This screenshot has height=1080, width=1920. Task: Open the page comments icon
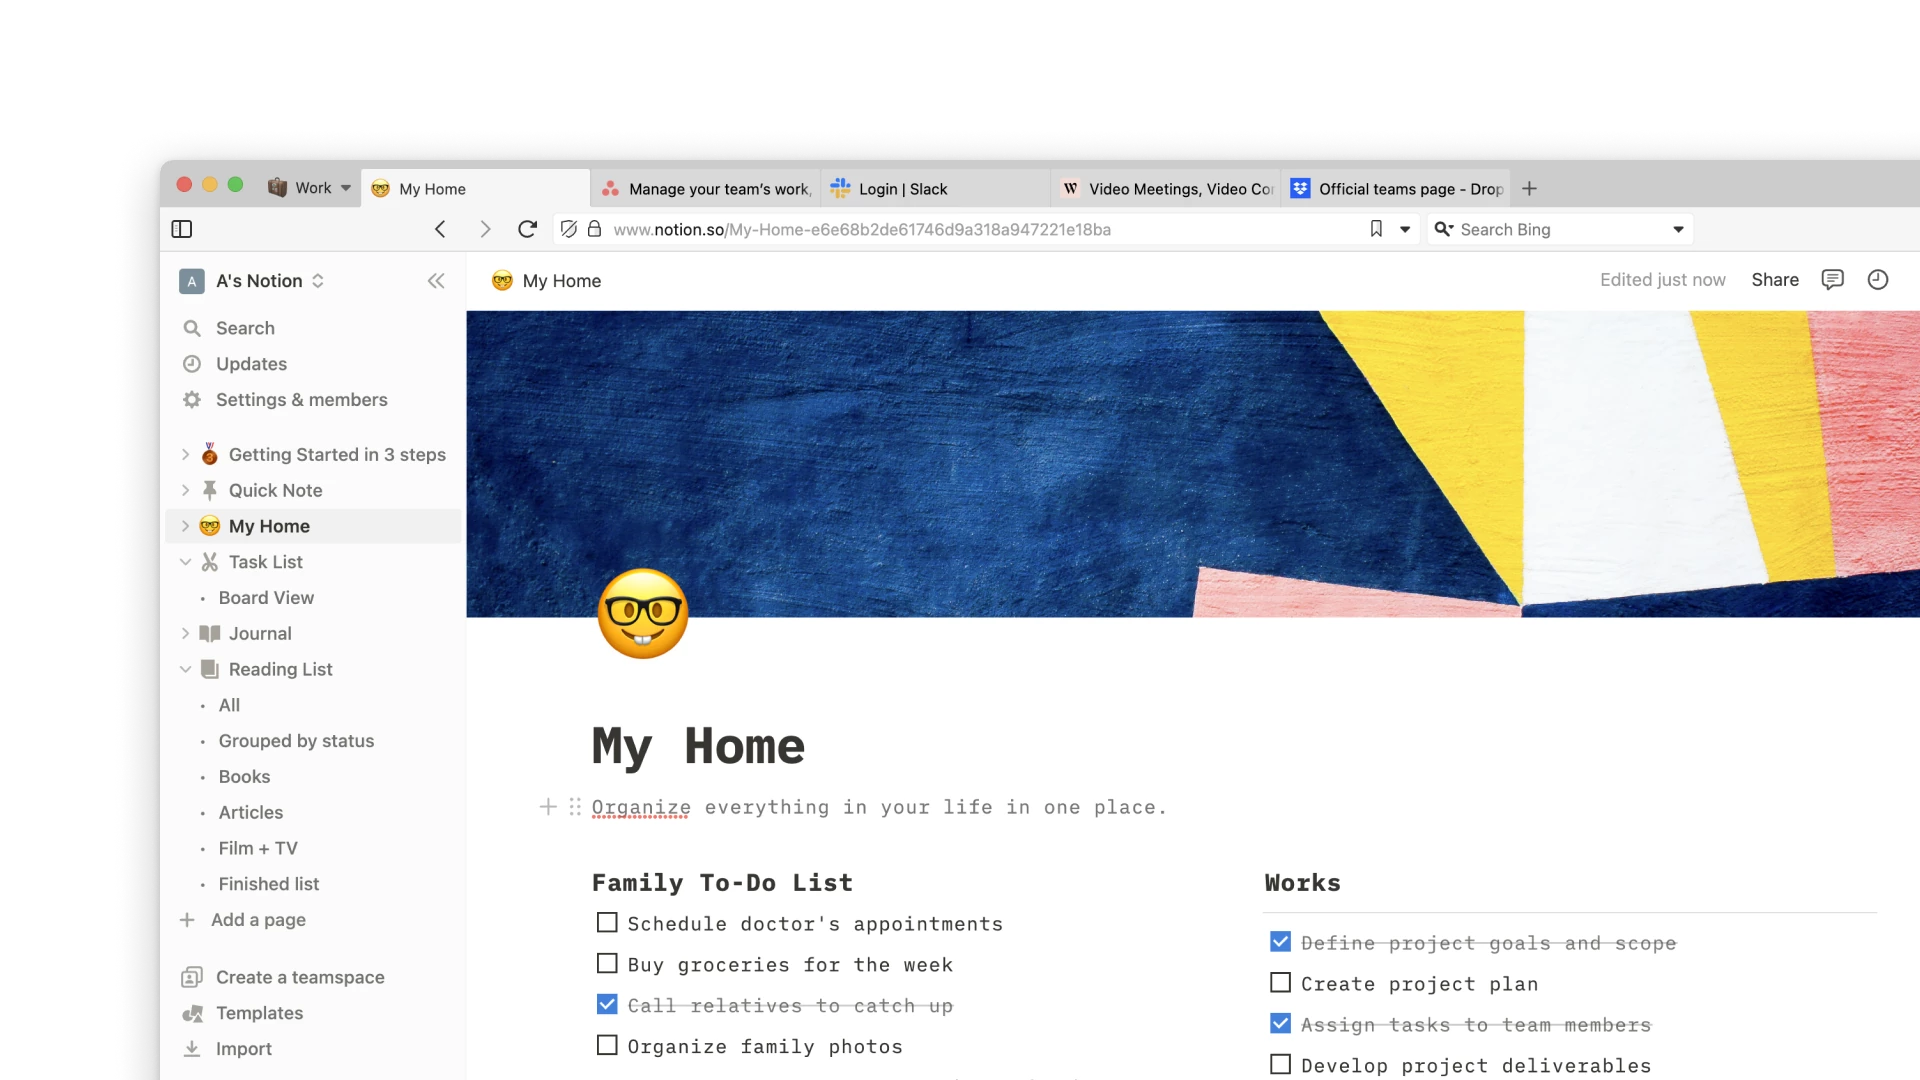[1832, 280]
